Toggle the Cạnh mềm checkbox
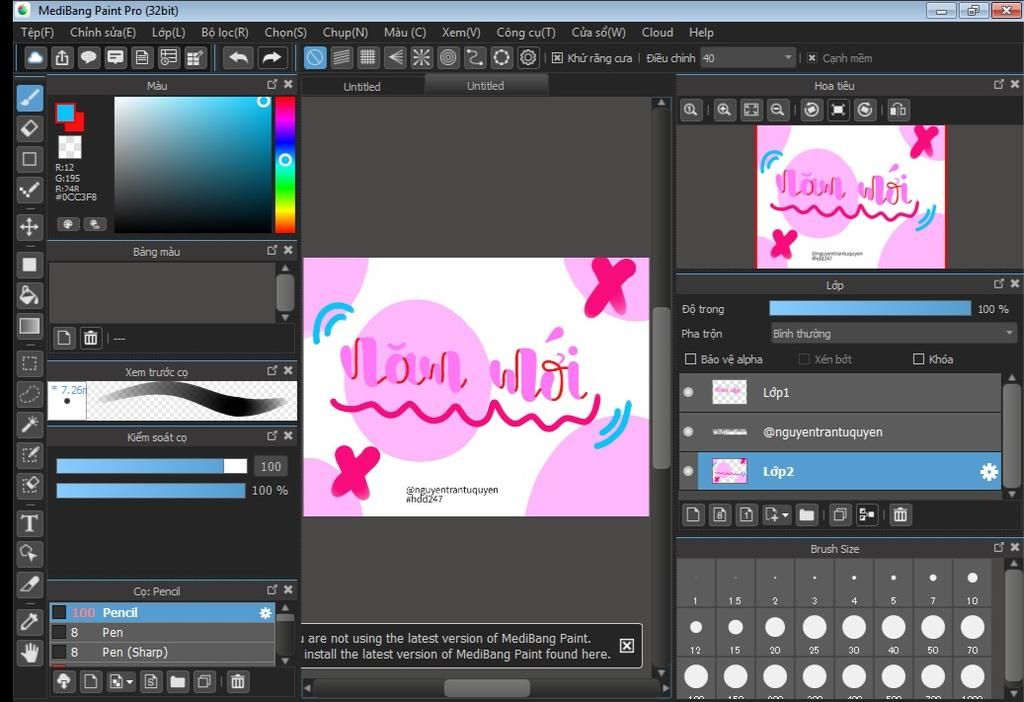The height and width of the screenshot is (702, 1024). [x=812, y=58]
